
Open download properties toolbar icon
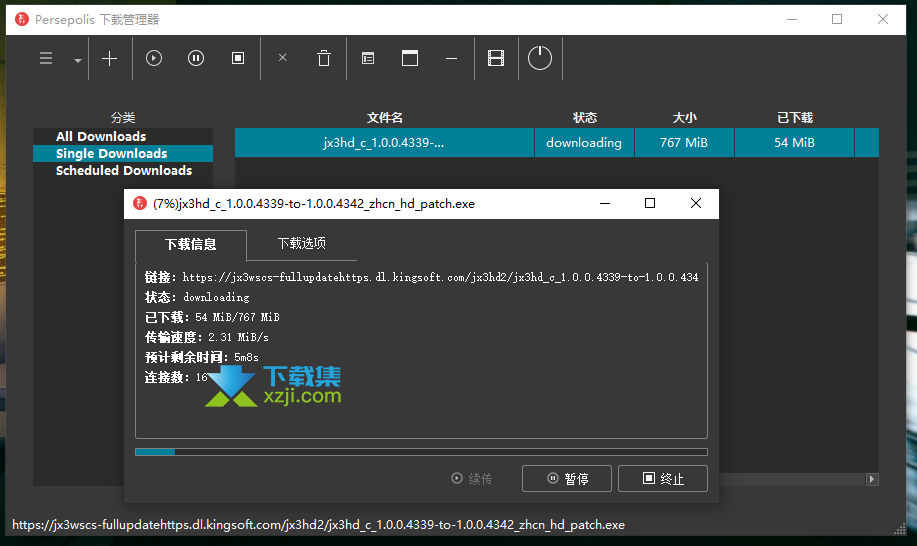[368, 58]
